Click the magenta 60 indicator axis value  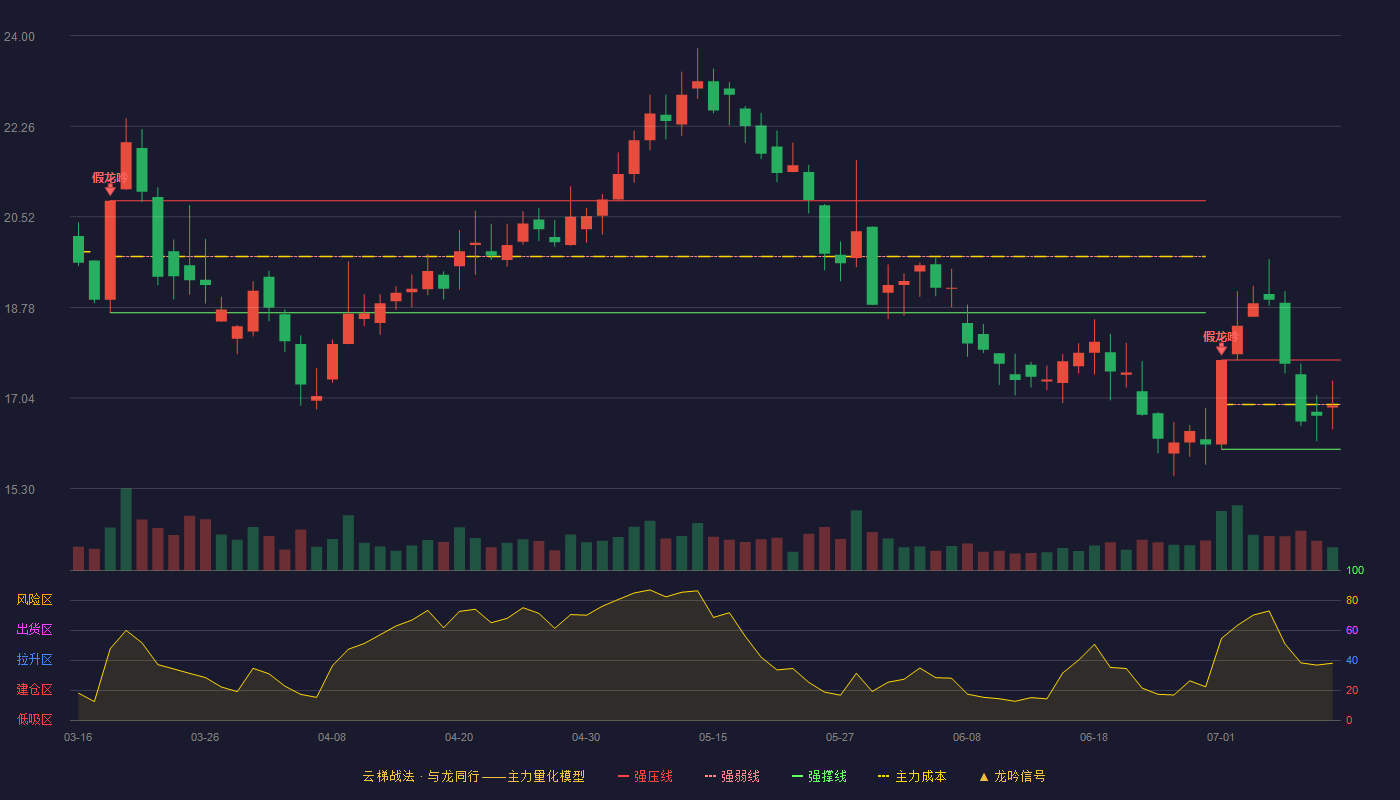[1352, 631]
